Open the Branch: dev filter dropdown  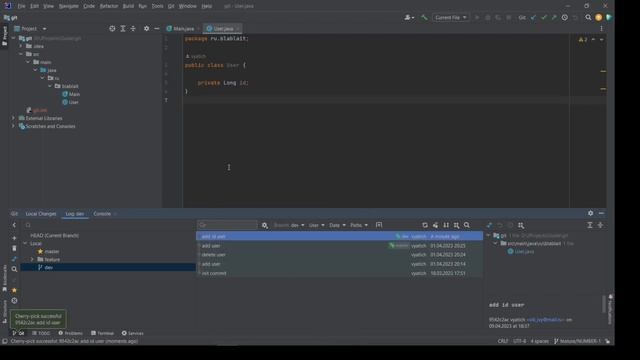click(x=289, y=225)
